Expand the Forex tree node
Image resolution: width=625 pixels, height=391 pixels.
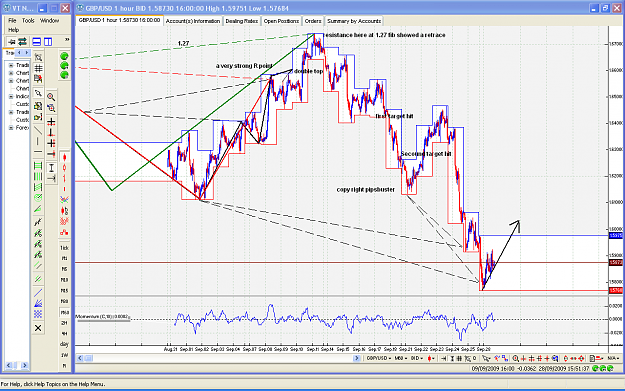(11, 128)
